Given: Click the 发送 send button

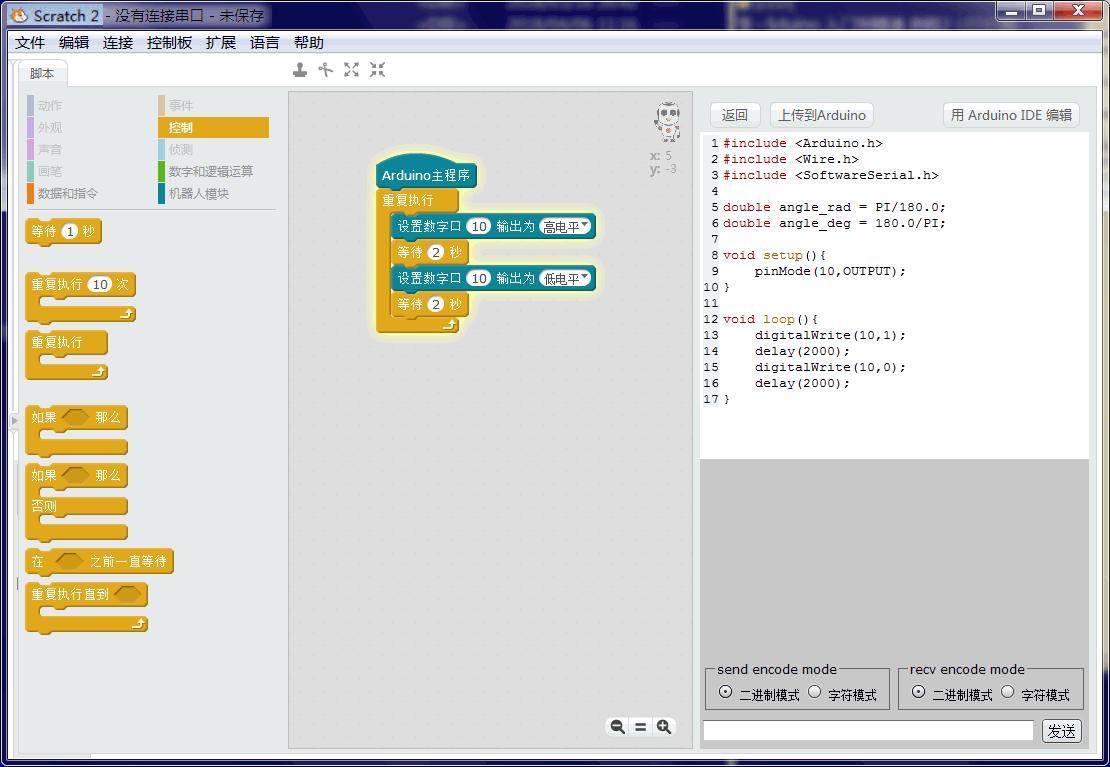Looking at the screenshot, I should [x=1062, y=731].
